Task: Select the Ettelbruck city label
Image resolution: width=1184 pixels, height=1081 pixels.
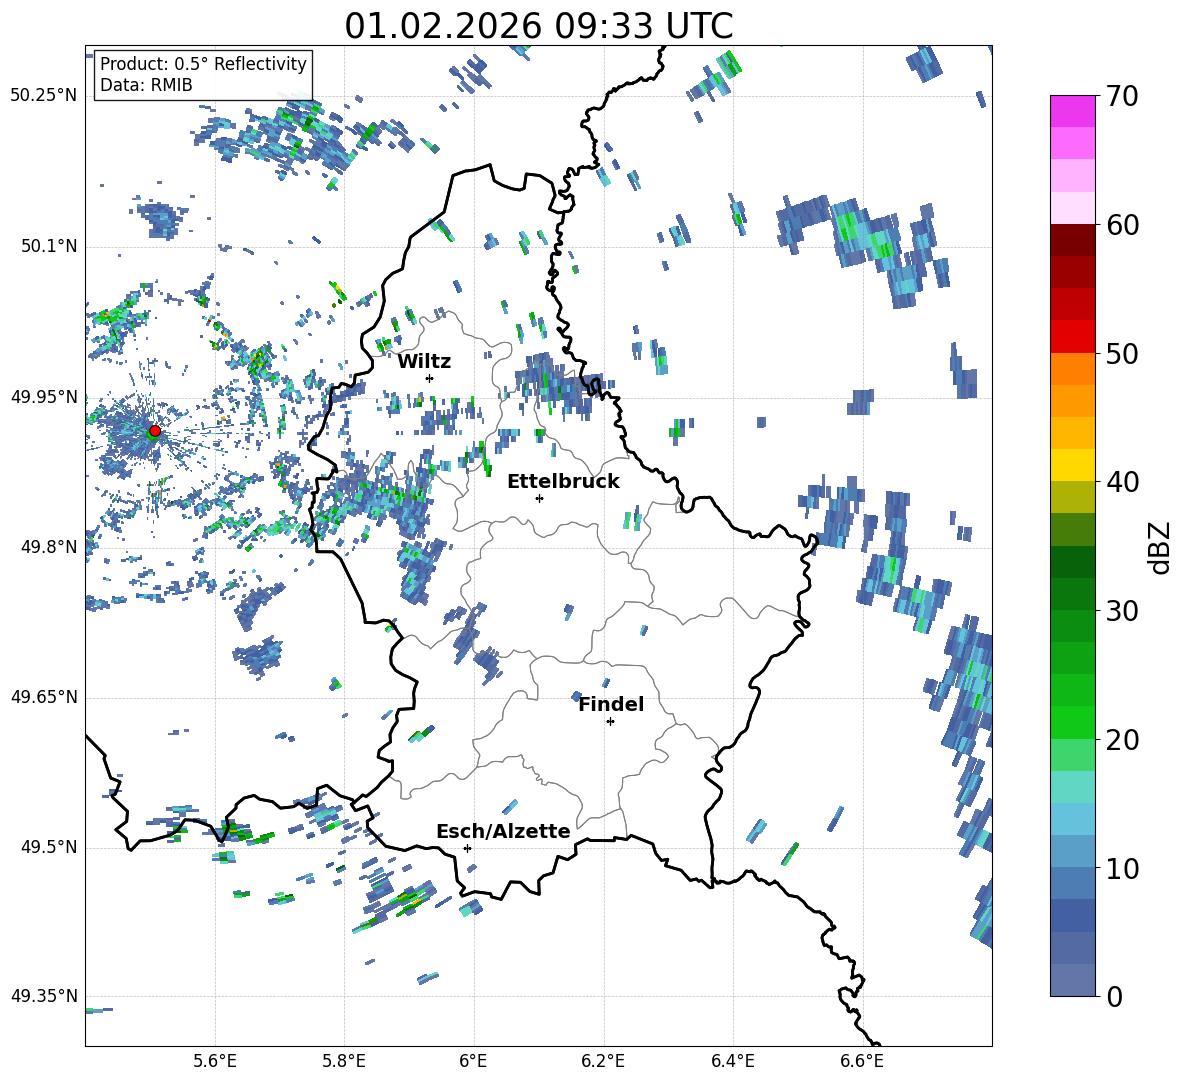Action: coord(563,482)
